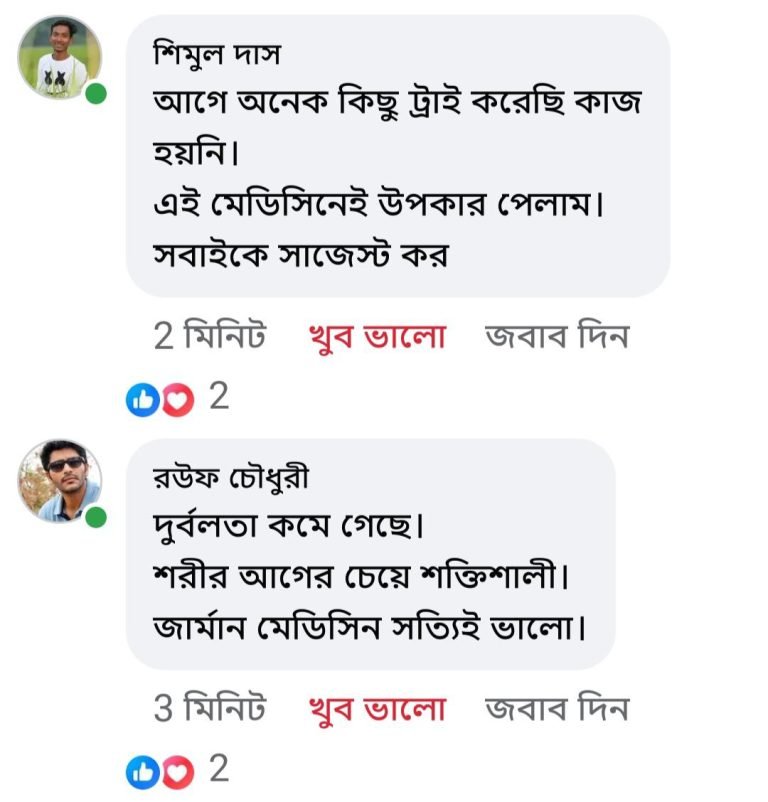Click red heart icon under শিমুল দাস comment
768x802 pixels.
(176, 400)
